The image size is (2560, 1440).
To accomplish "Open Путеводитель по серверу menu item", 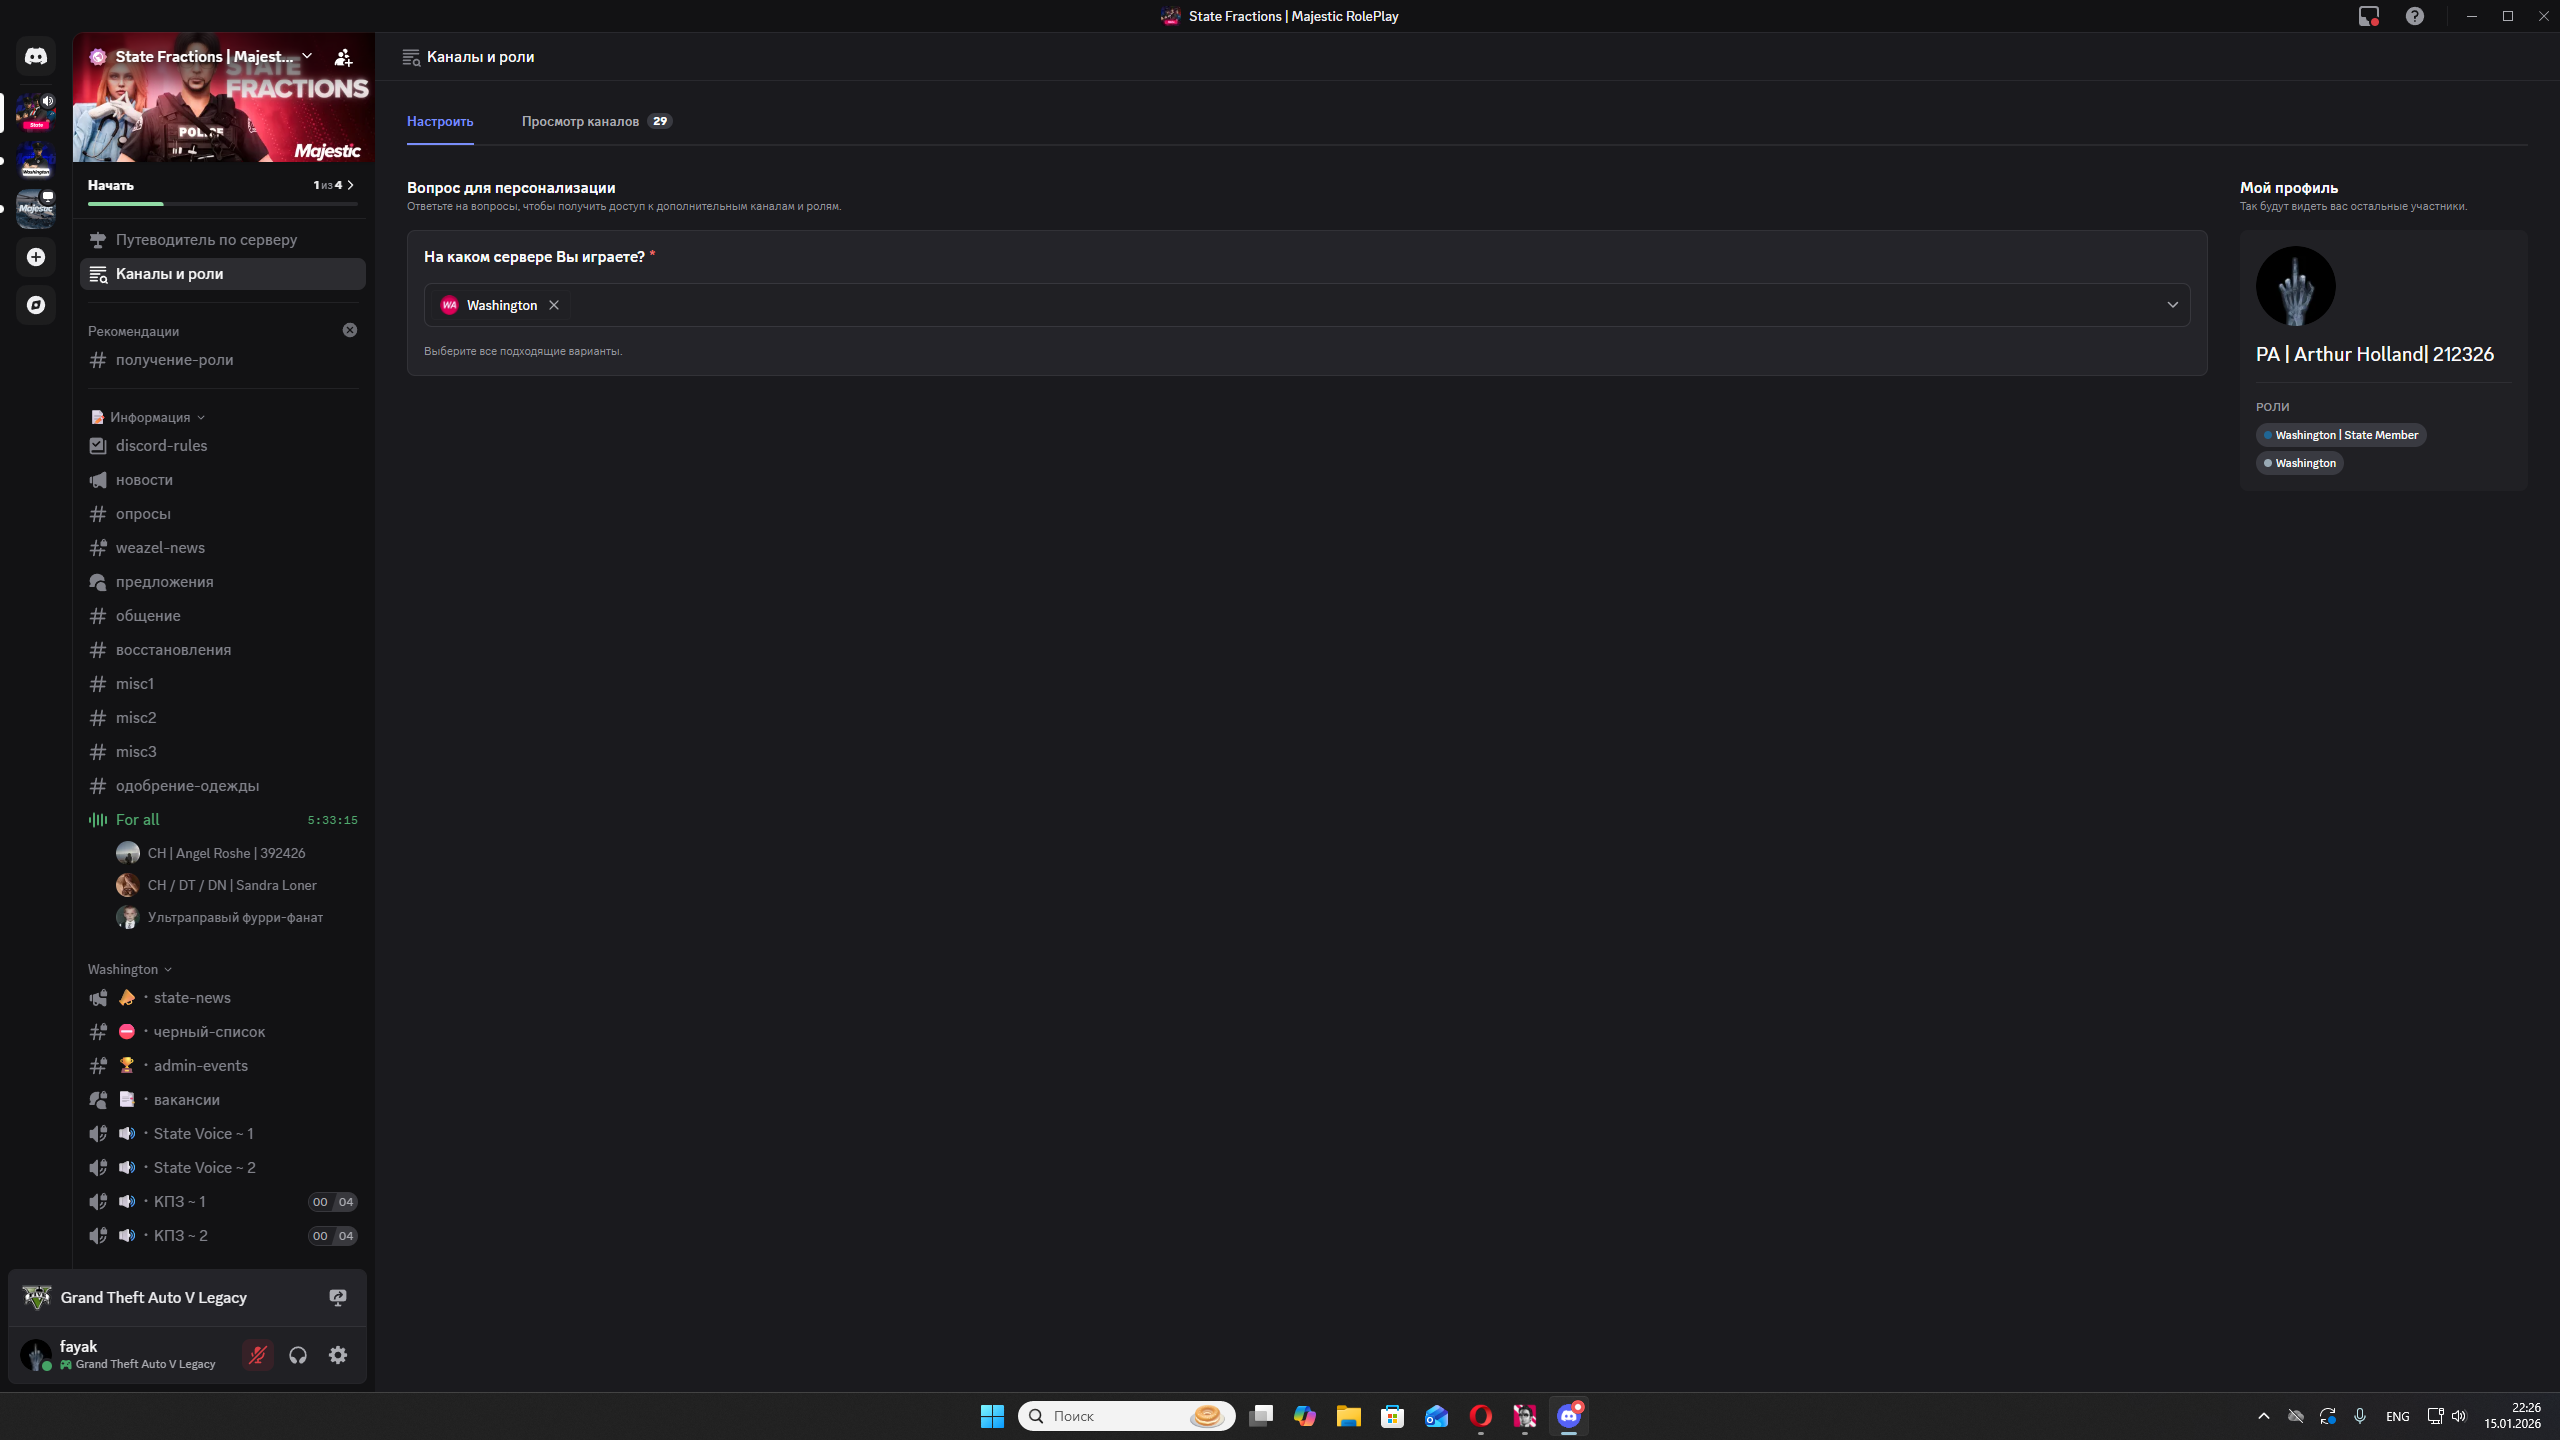I will click(x=206, y=240).
